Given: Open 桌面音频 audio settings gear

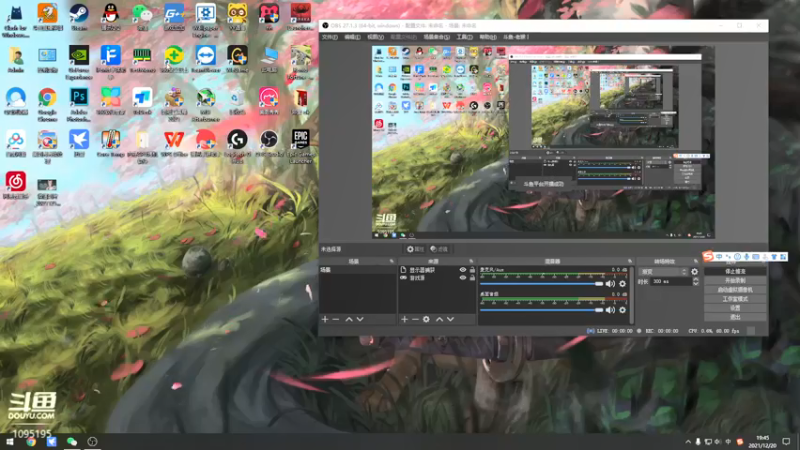Looking at the screenshot, I should 622,310.
